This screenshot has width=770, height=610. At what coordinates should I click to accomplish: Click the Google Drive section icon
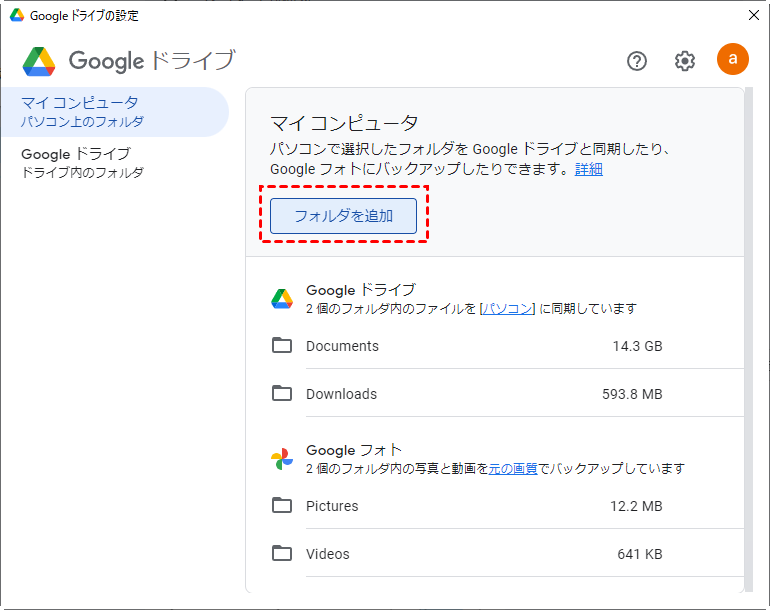click(x=282, y=299)
